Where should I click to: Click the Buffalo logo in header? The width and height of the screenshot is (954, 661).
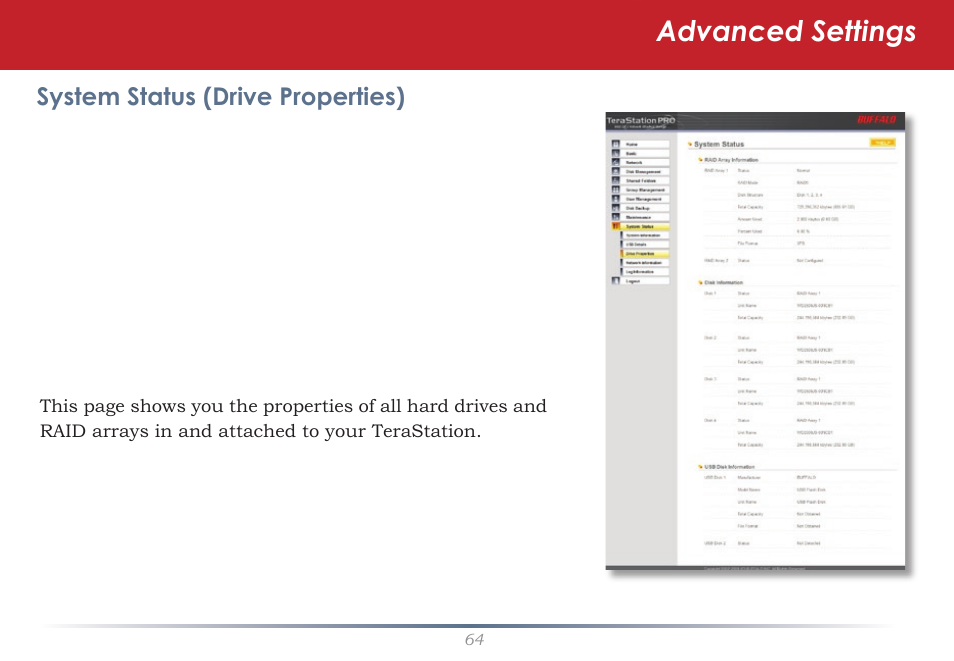click(877, 120)
